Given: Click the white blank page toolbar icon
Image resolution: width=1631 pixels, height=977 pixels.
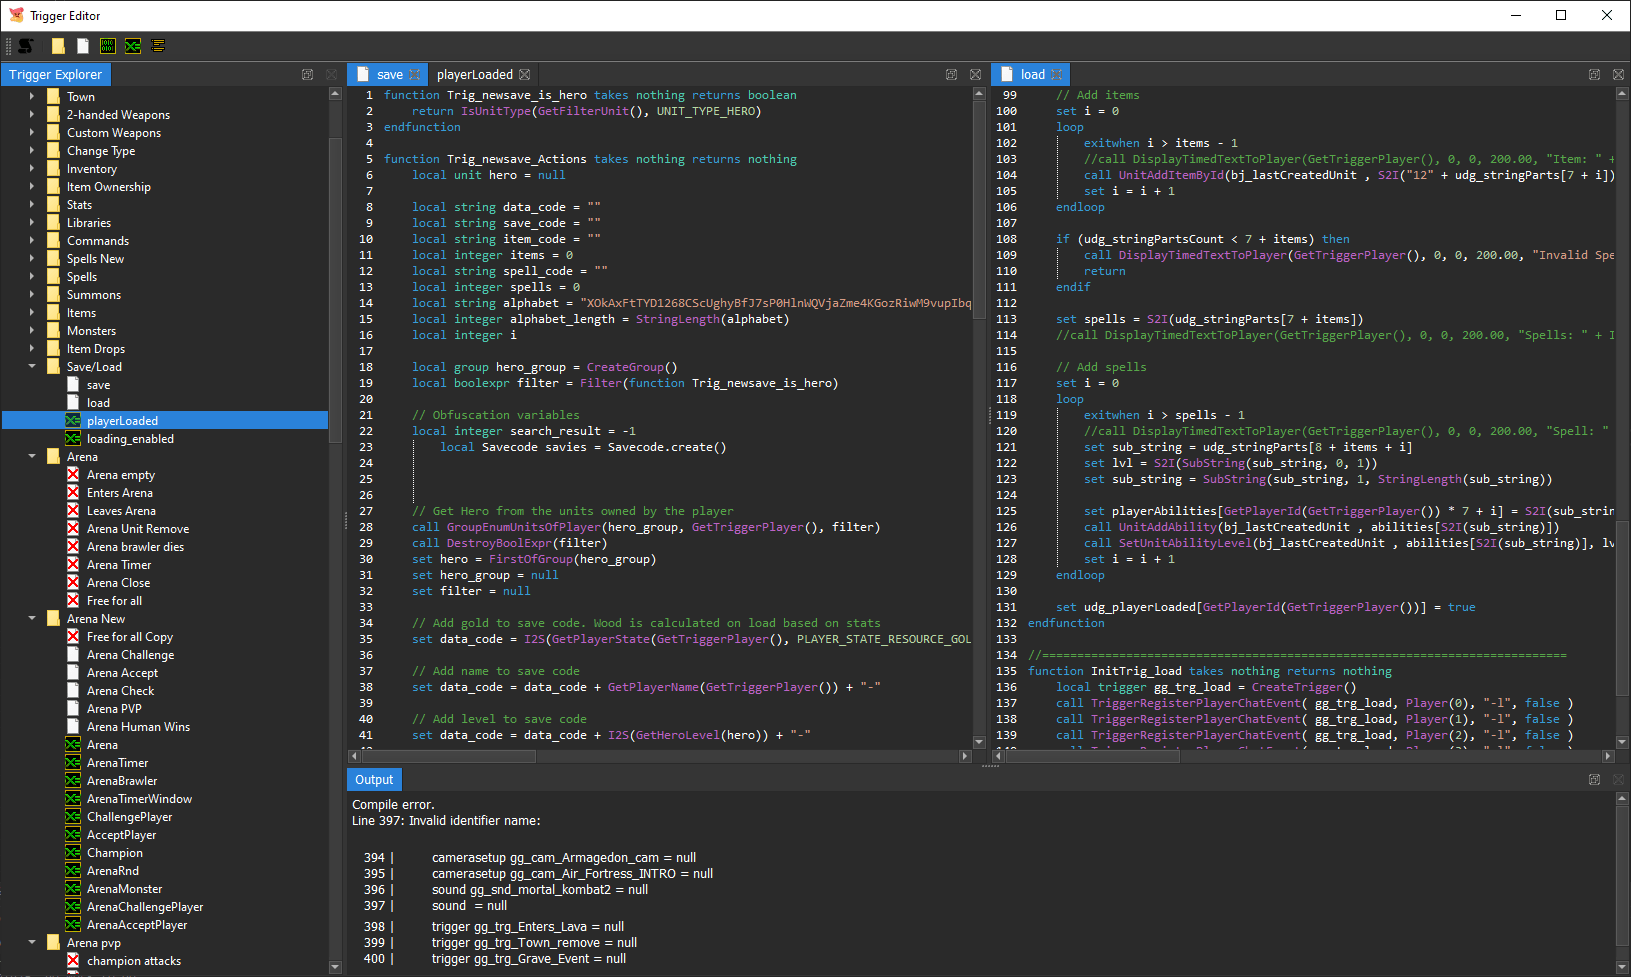Looking at the screenshot, I should click(x=83, y=46).
